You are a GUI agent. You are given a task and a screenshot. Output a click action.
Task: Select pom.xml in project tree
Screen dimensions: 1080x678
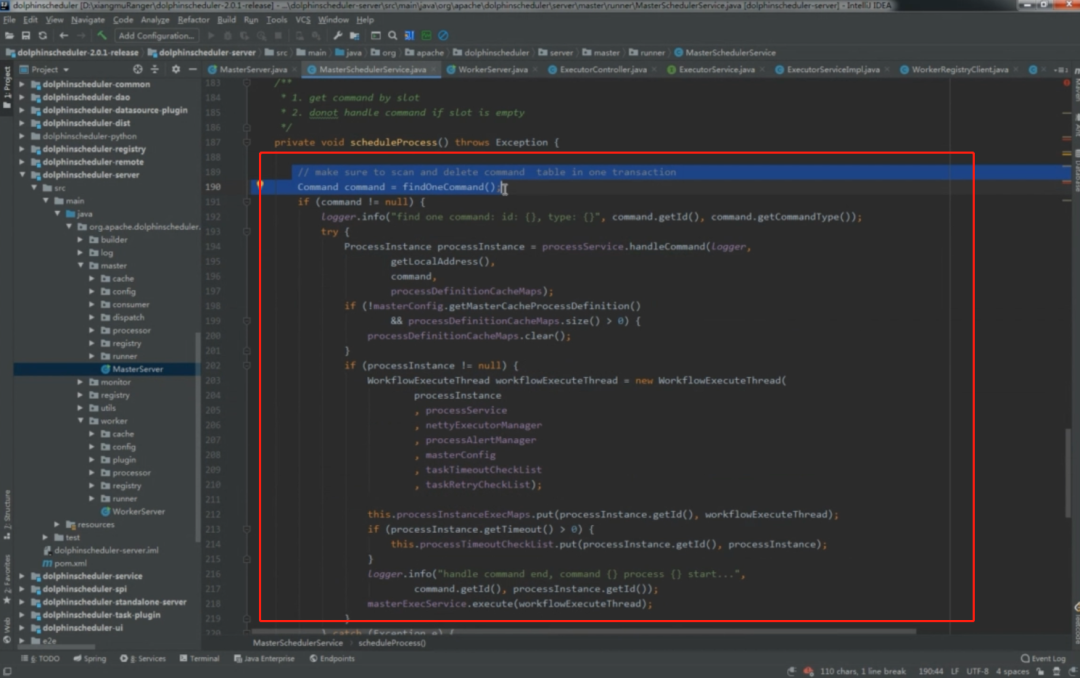pos(64,563)
